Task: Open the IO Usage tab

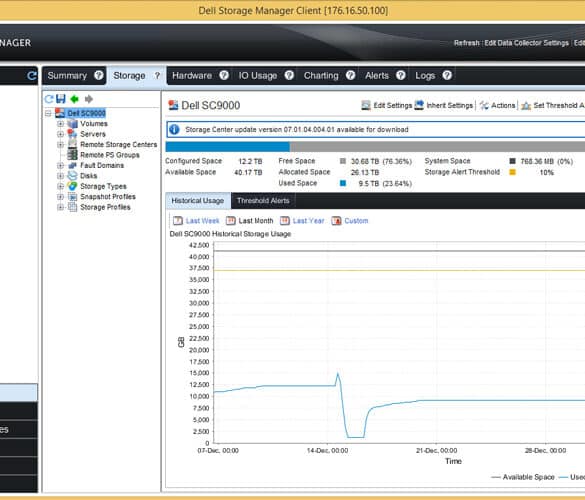Action: (x=258, y=76)
